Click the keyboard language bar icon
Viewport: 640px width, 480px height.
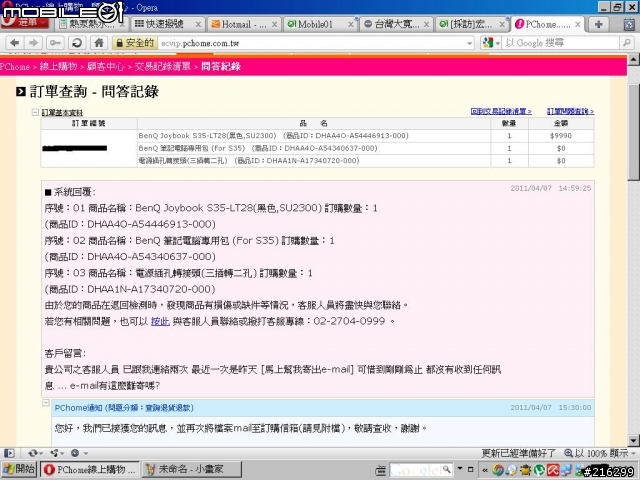tap(380, 470)
